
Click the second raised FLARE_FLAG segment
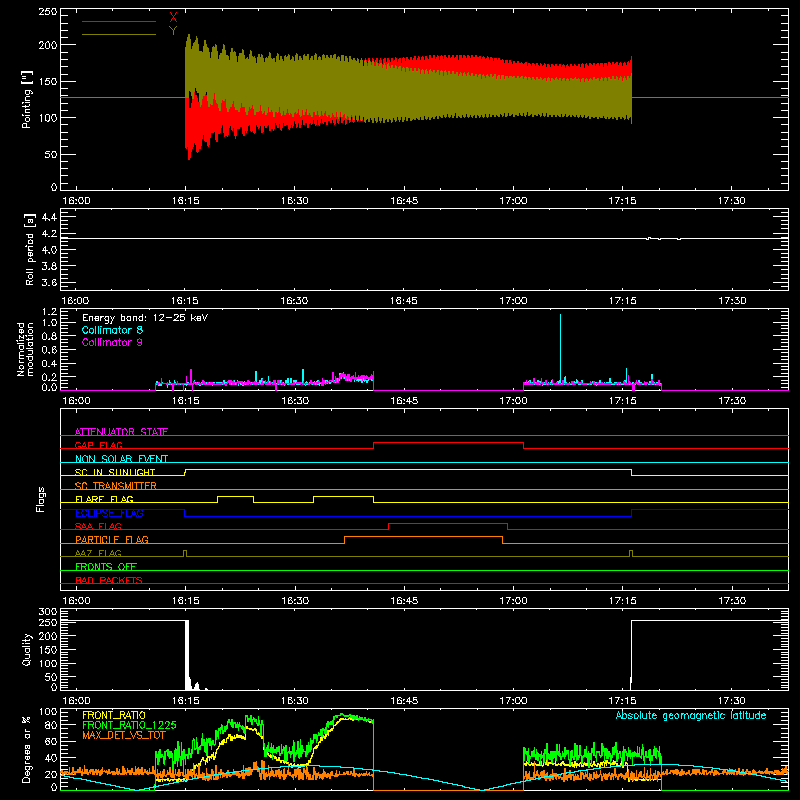[343, 496]
